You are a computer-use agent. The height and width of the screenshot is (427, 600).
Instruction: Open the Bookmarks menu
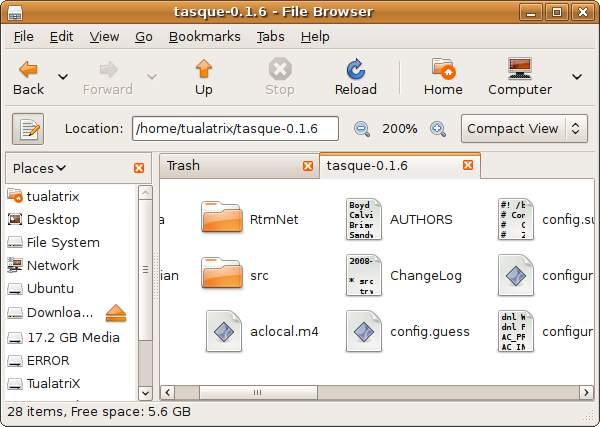point(204,36)
